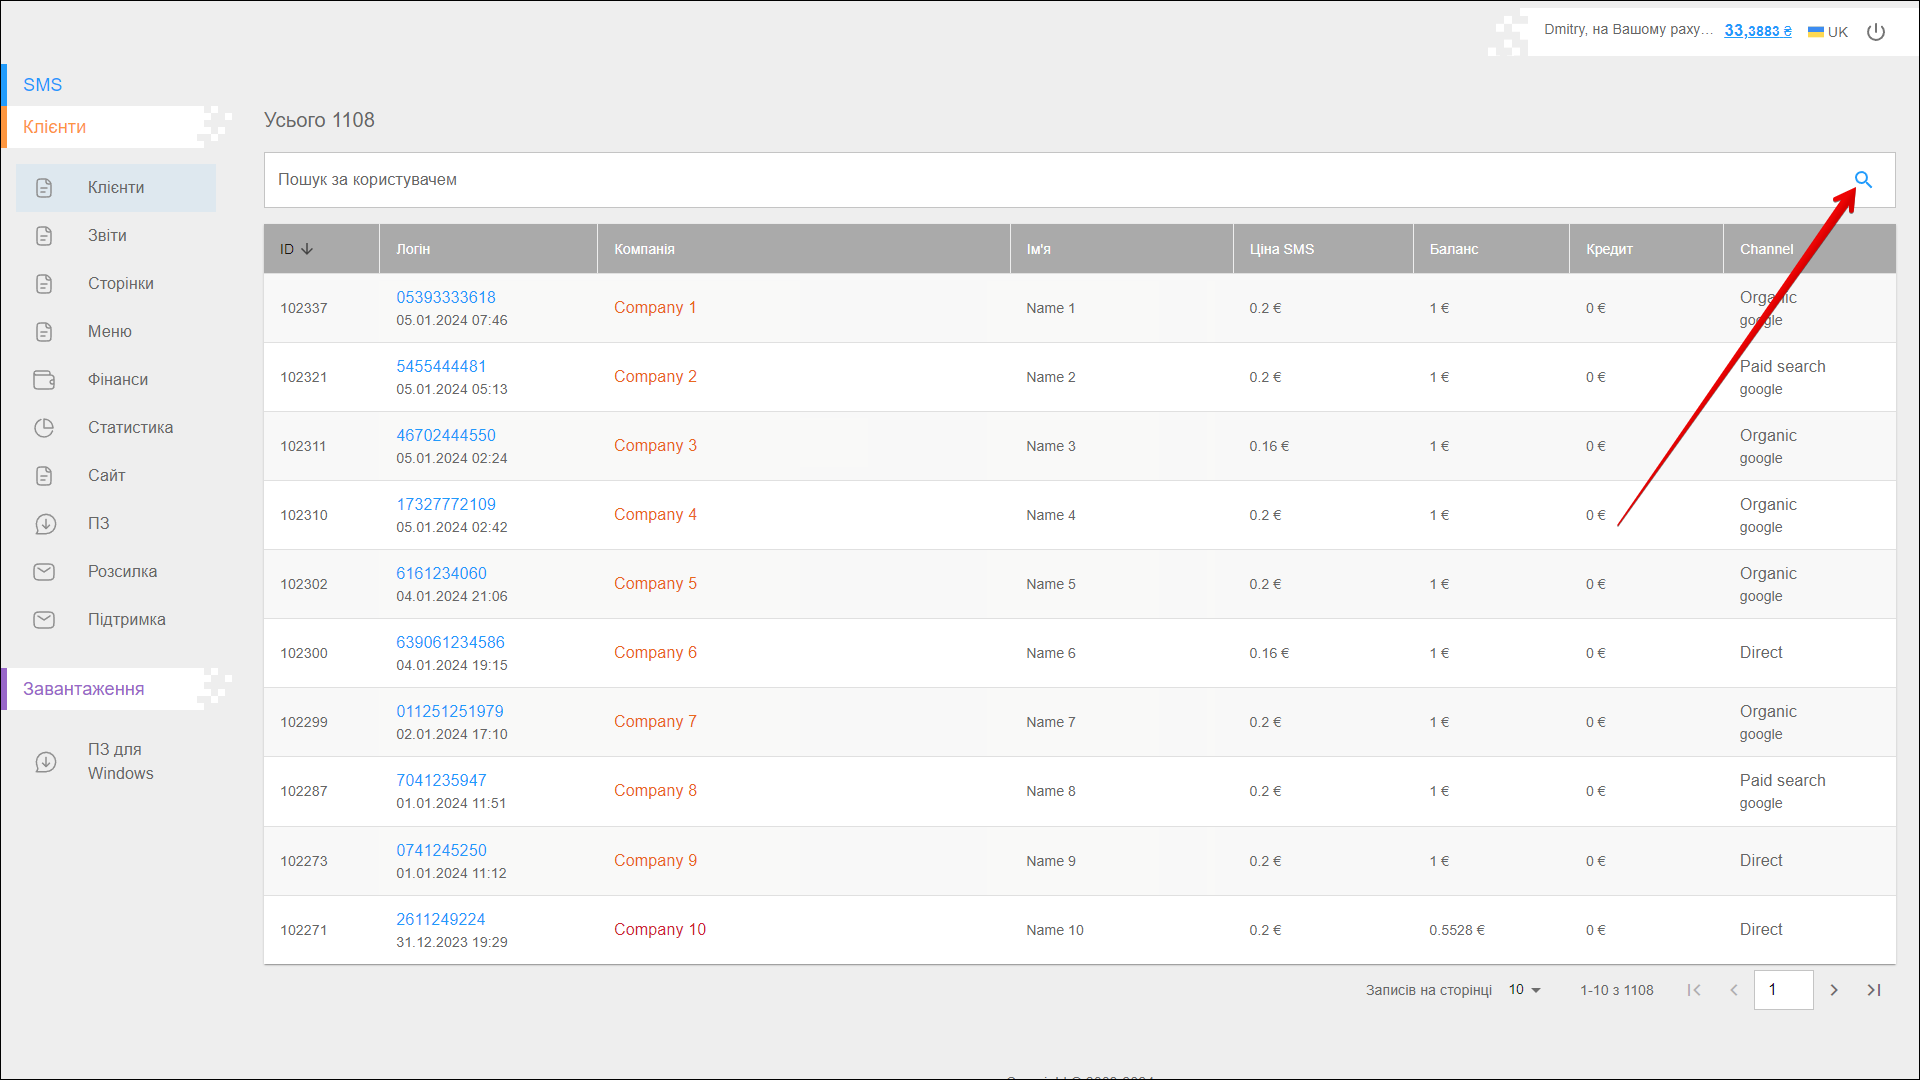The height and width of the screenshot is (1080, 1920).
Task: Click the Звіти document icon
Action: (x=44, y=236)
